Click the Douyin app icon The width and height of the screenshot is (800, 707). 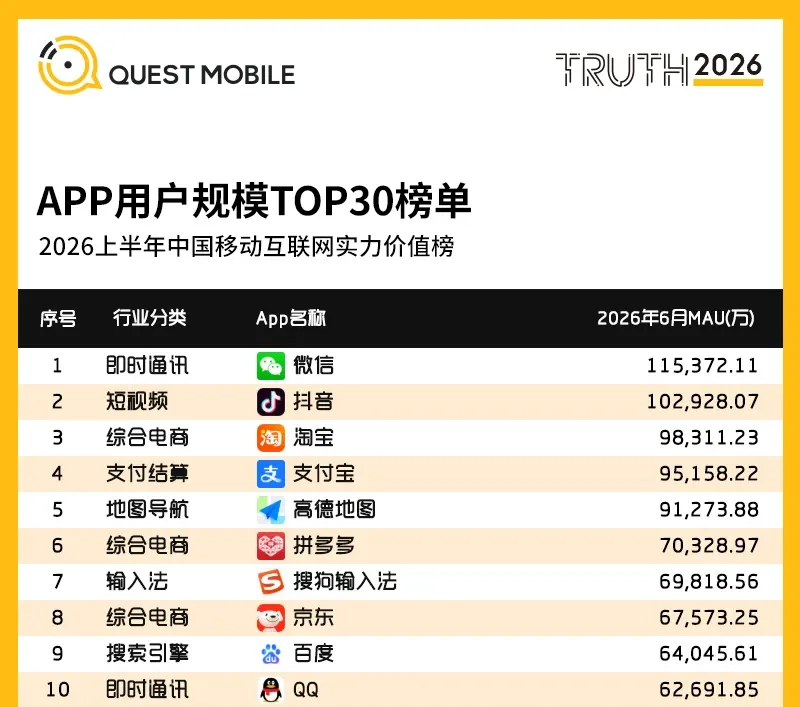coord(270,401)
